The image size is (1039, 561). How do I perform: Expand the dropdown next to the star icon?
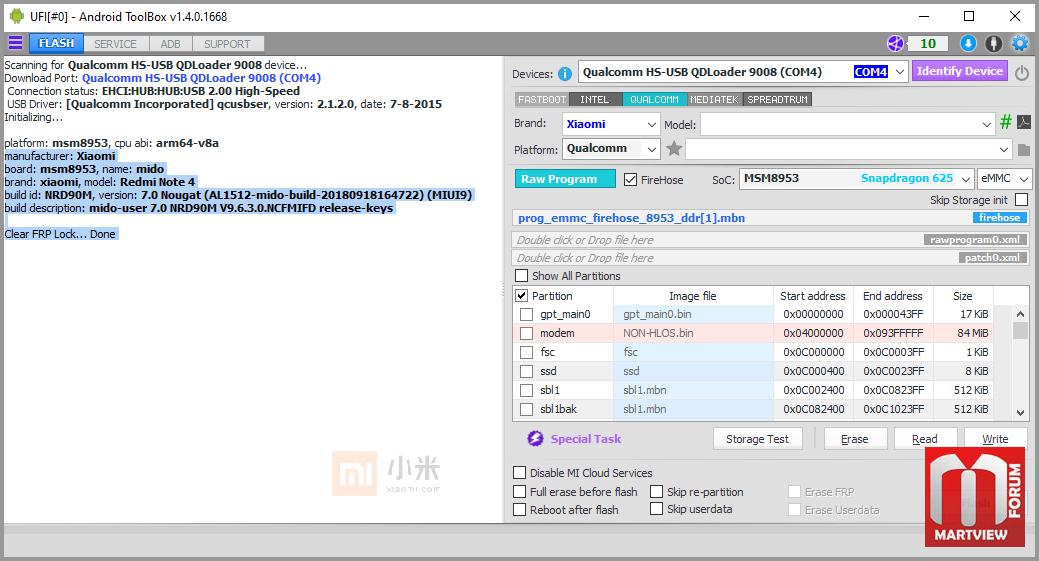click(x=1003, y=149)
